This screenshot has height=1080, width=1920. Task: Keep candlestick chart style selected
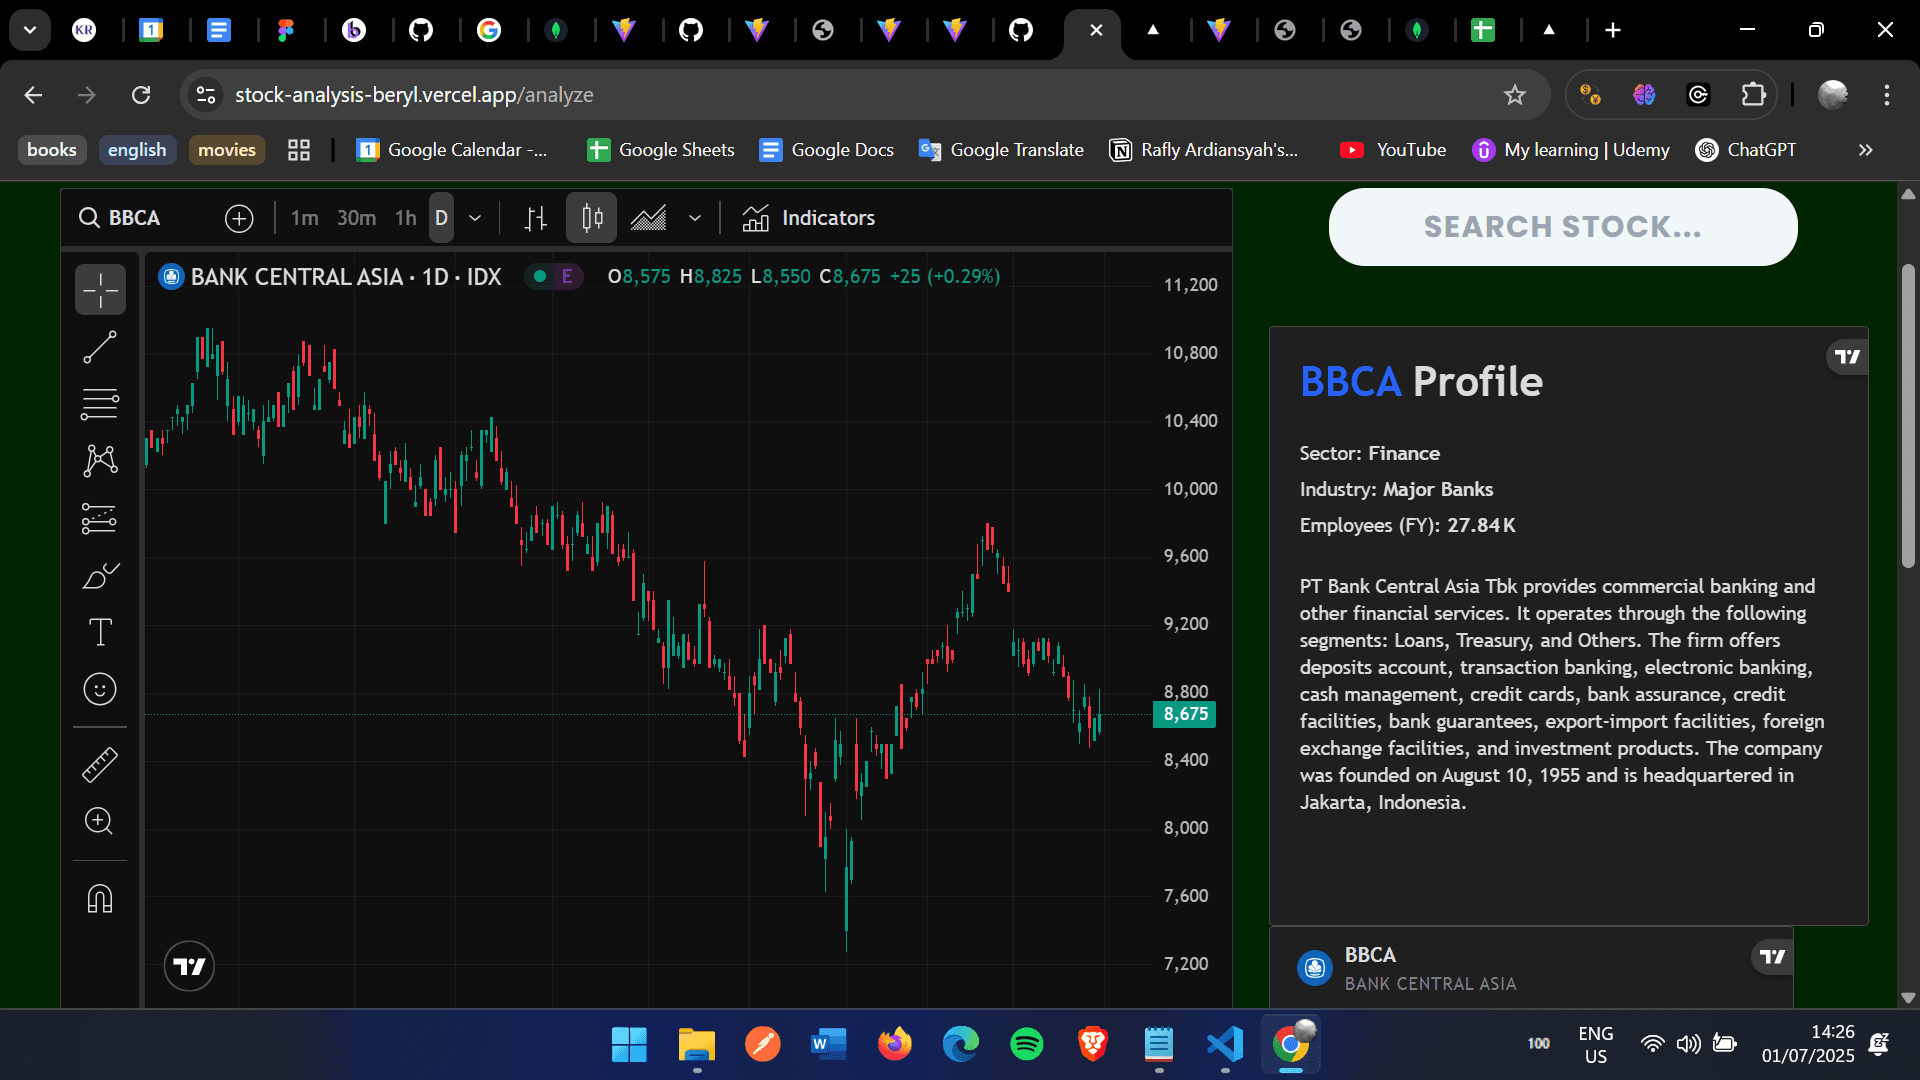(x=591, y=218)
